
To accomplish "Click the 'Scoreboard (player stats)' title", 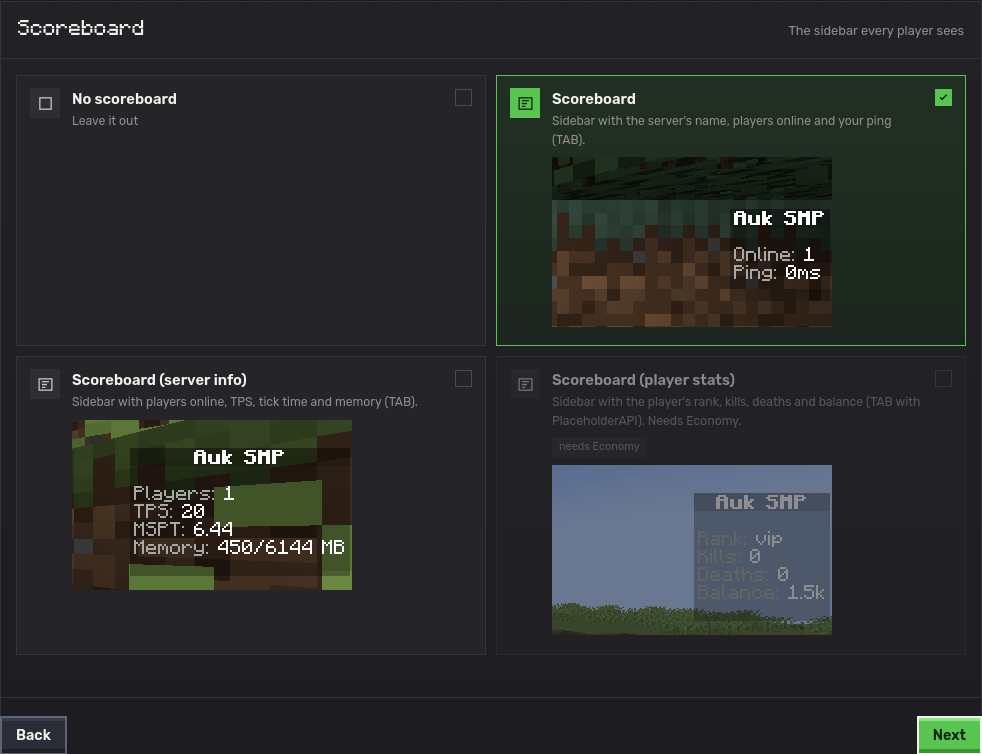I will [643, 380].
